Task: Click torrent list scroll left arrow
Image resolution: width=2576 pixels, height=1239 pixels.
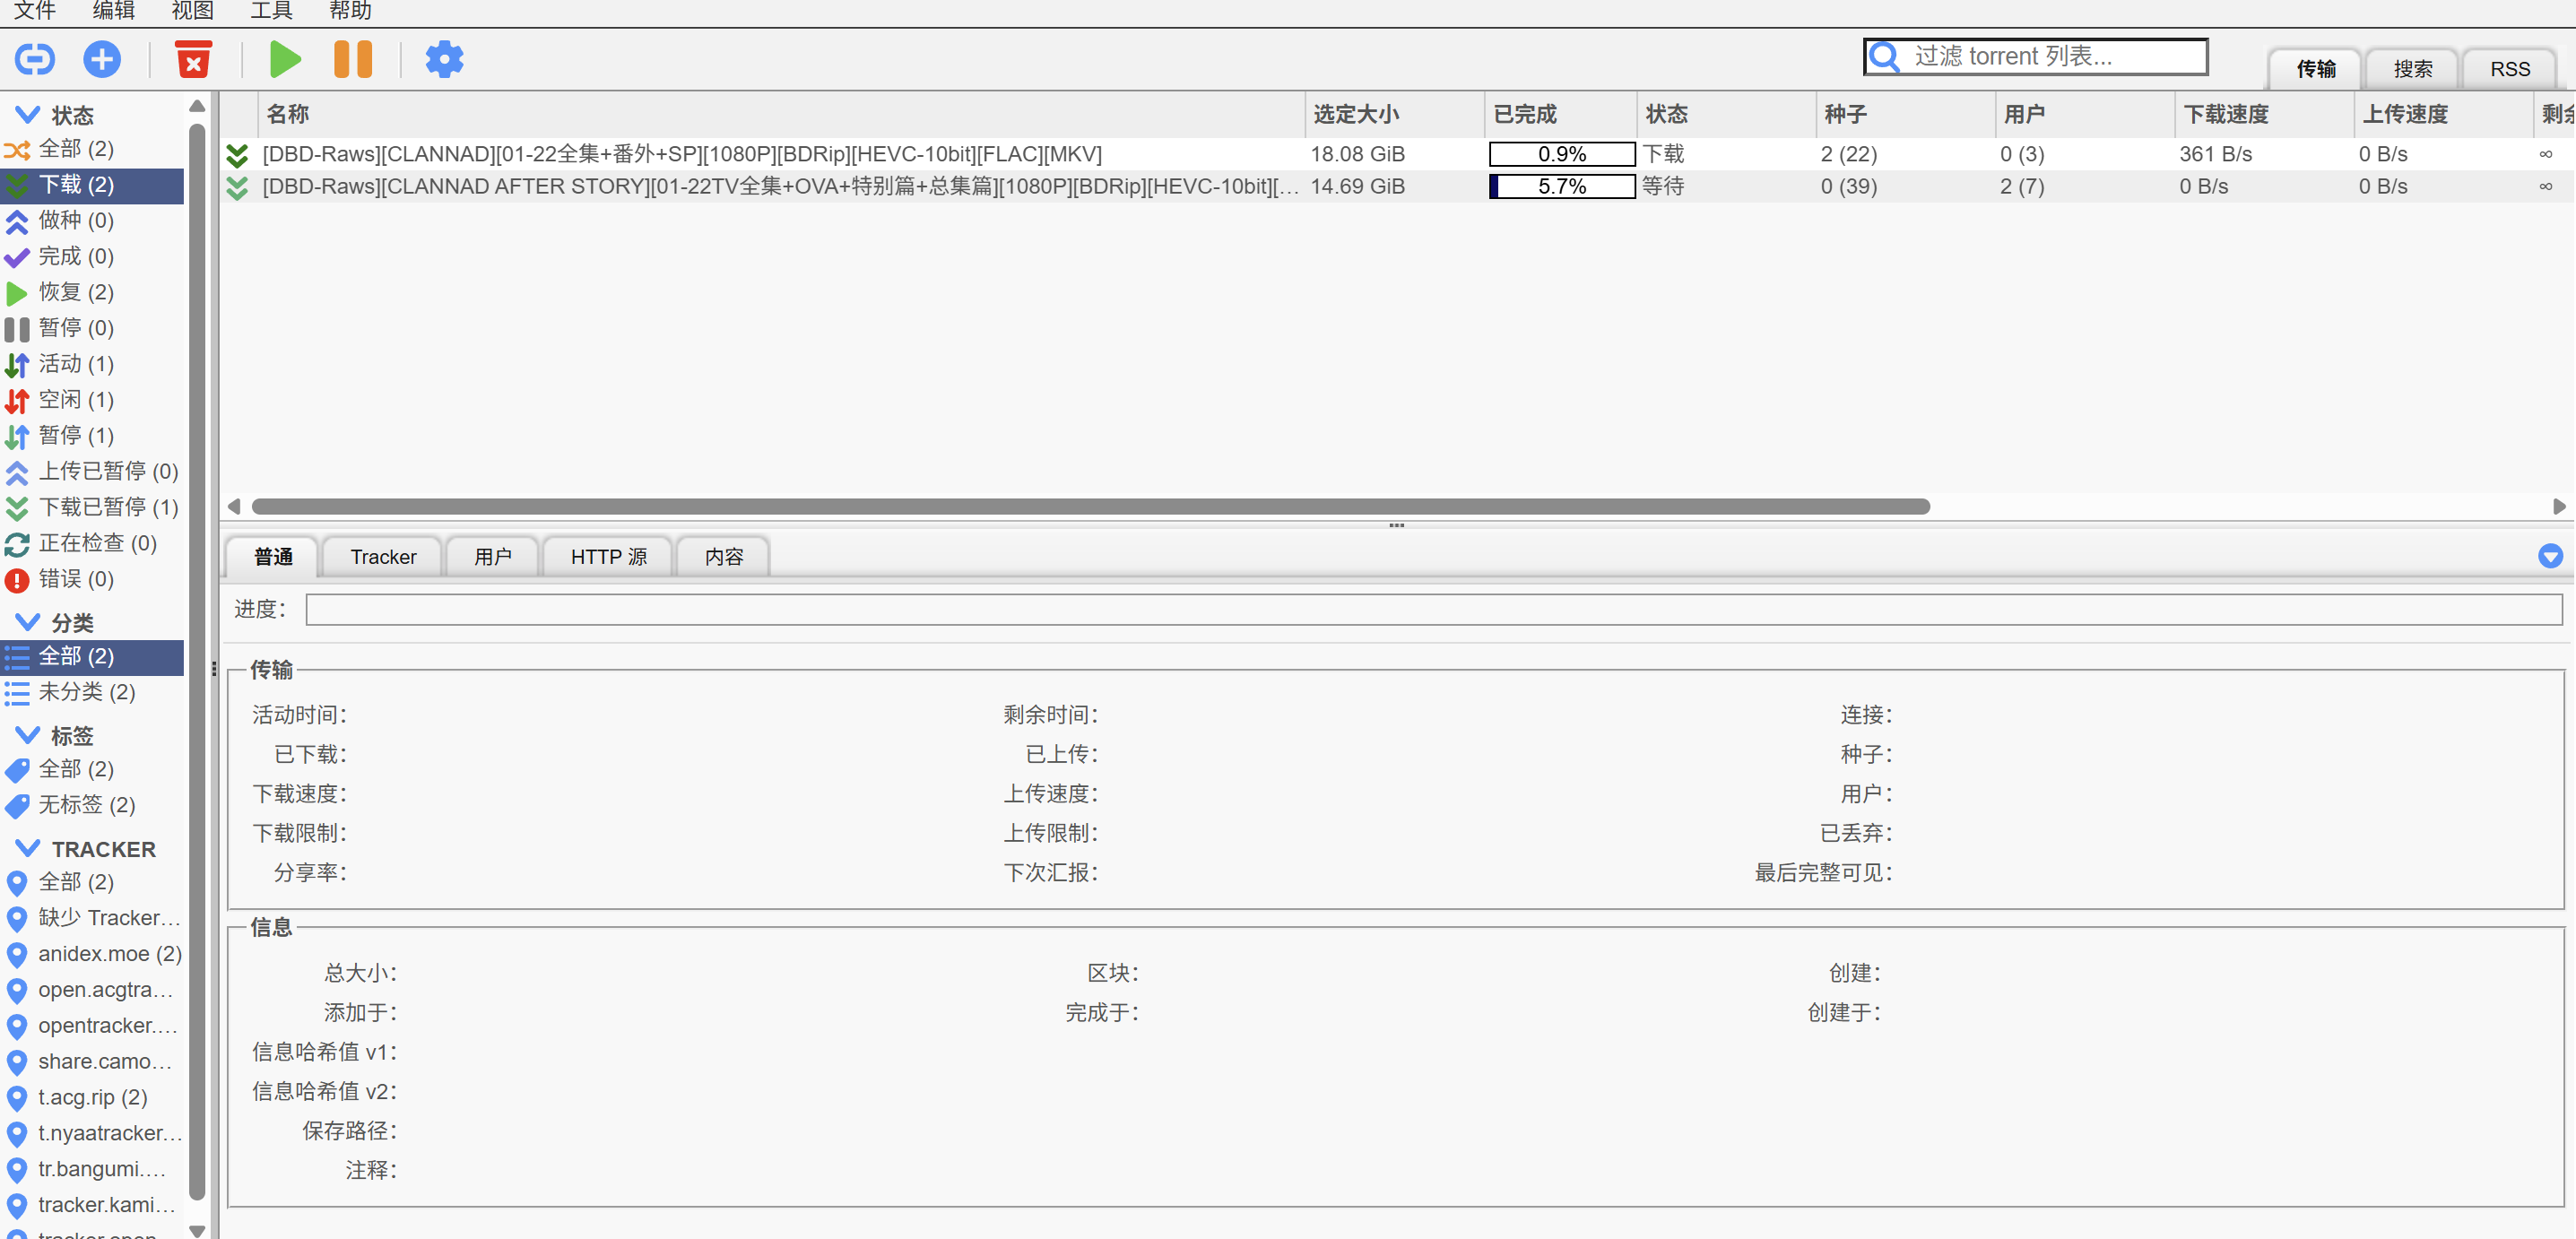Action: [234, 507]
